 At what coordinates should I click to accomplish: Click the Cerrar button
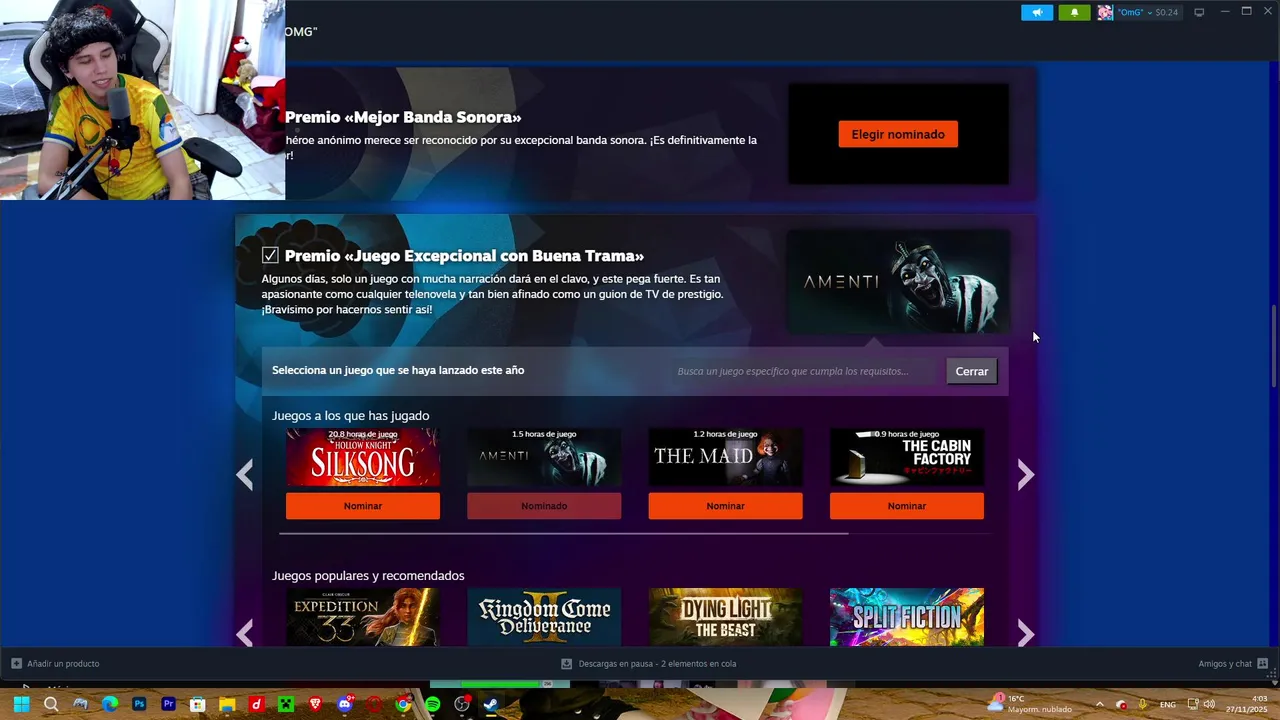972,371
